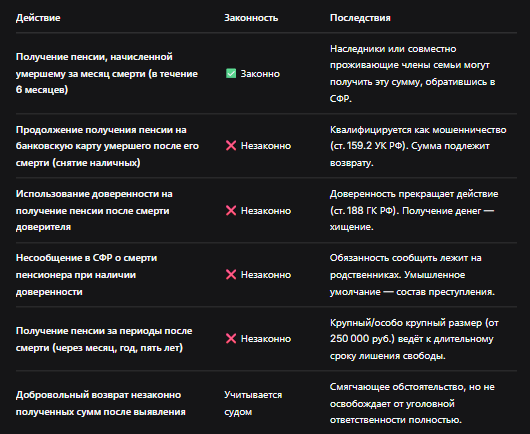The width and height of the screenshot is (530, 434).
Task: Click the ст. 188 ГК РФ reference text
Action: coord(364,211)
